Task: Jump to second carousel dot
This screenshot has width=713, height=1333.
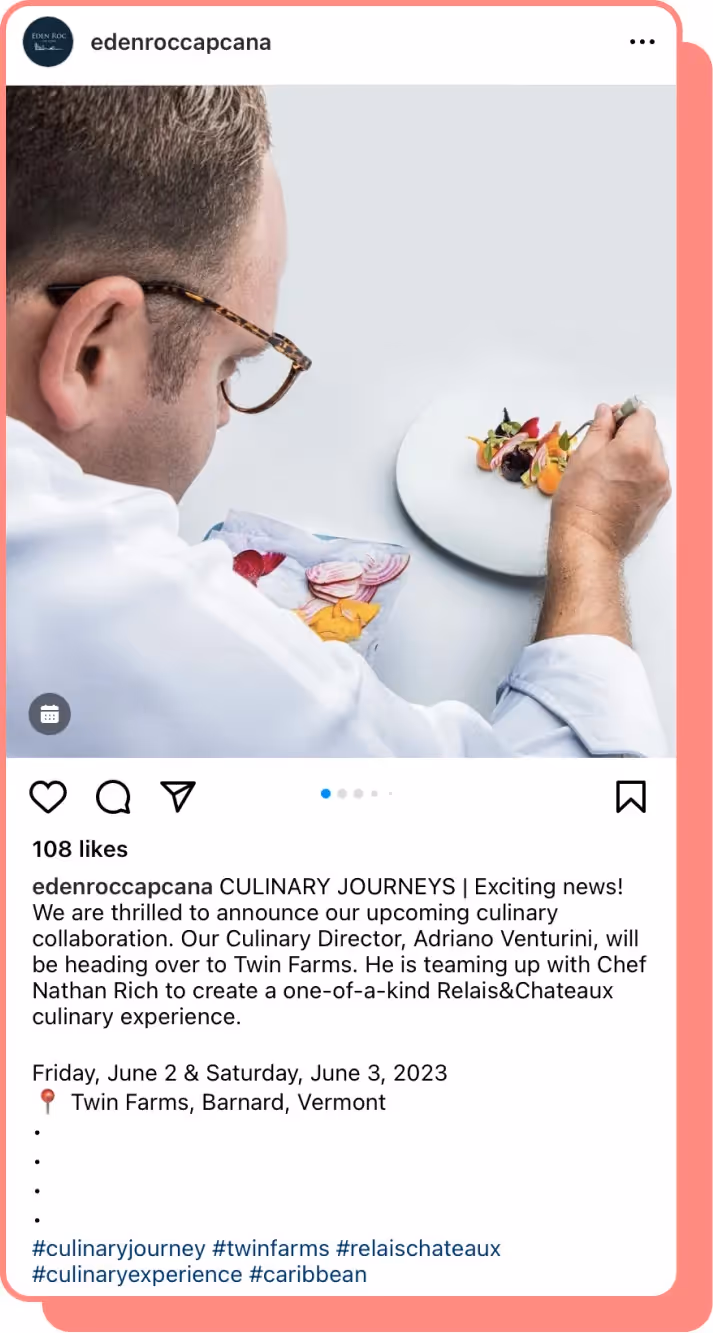Action: click(x=342, y=793)
